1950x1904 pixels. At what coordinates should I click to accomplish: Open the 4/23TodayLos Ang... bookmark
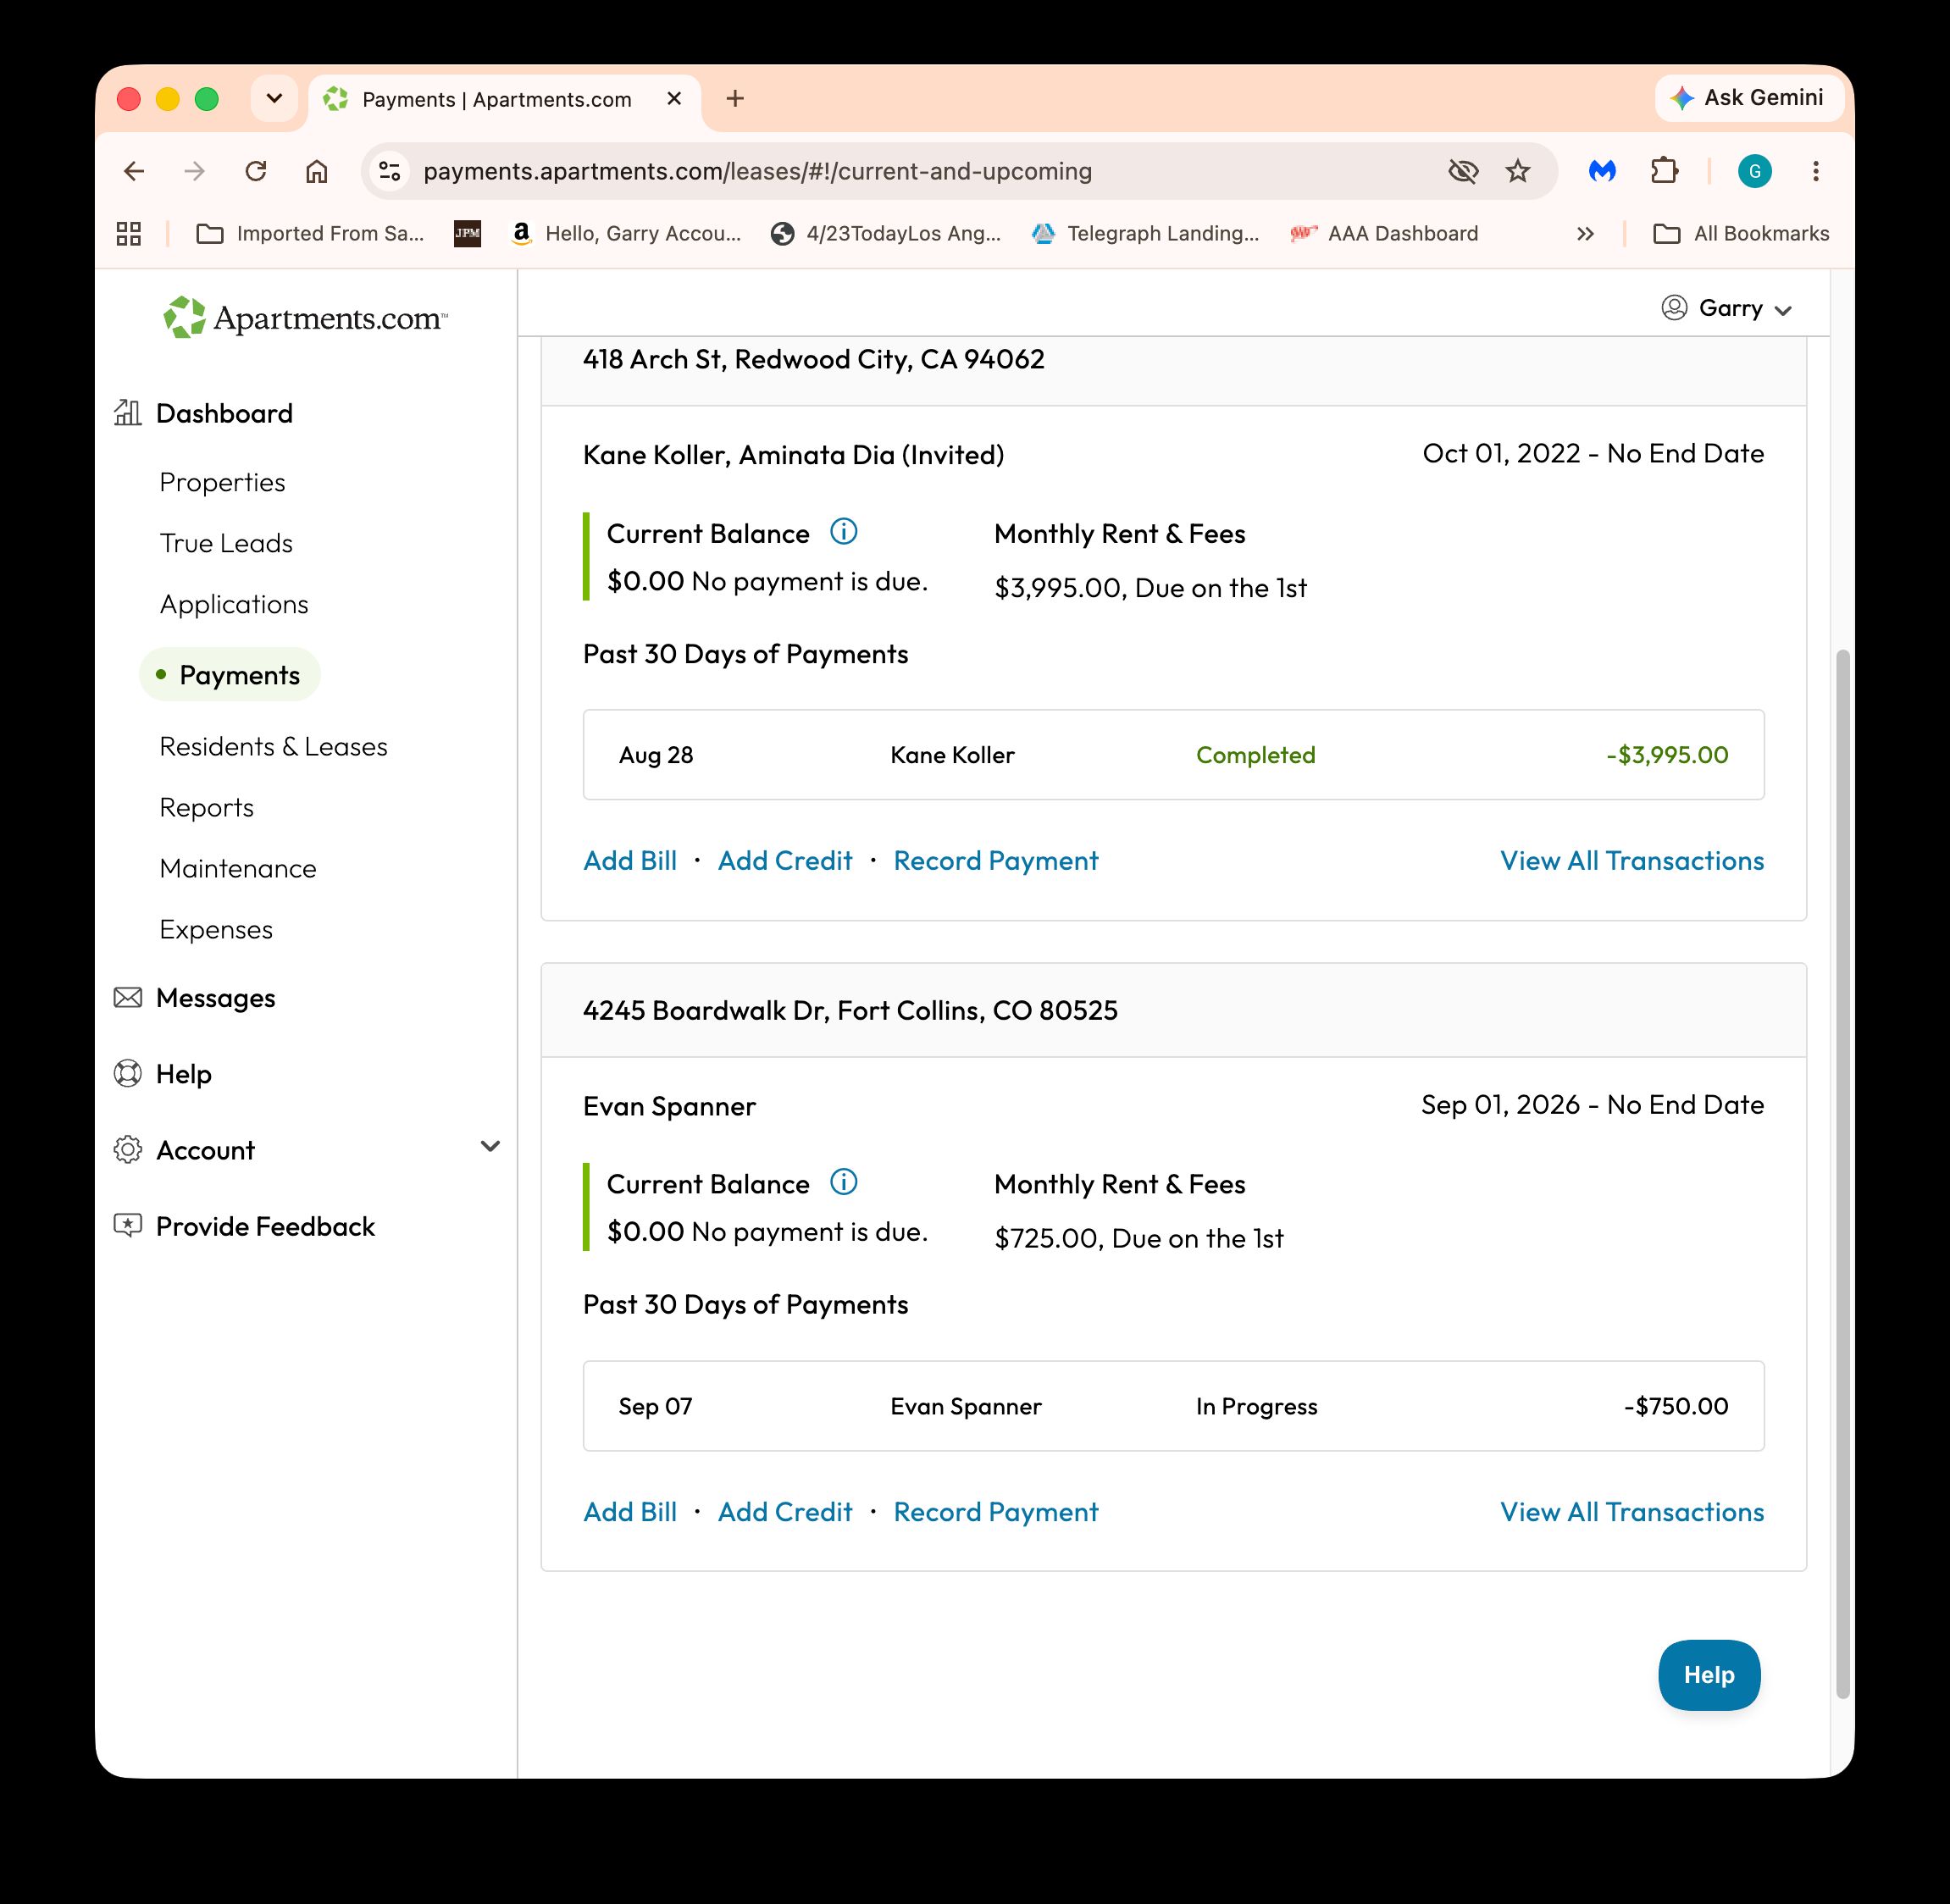(886, 233)
